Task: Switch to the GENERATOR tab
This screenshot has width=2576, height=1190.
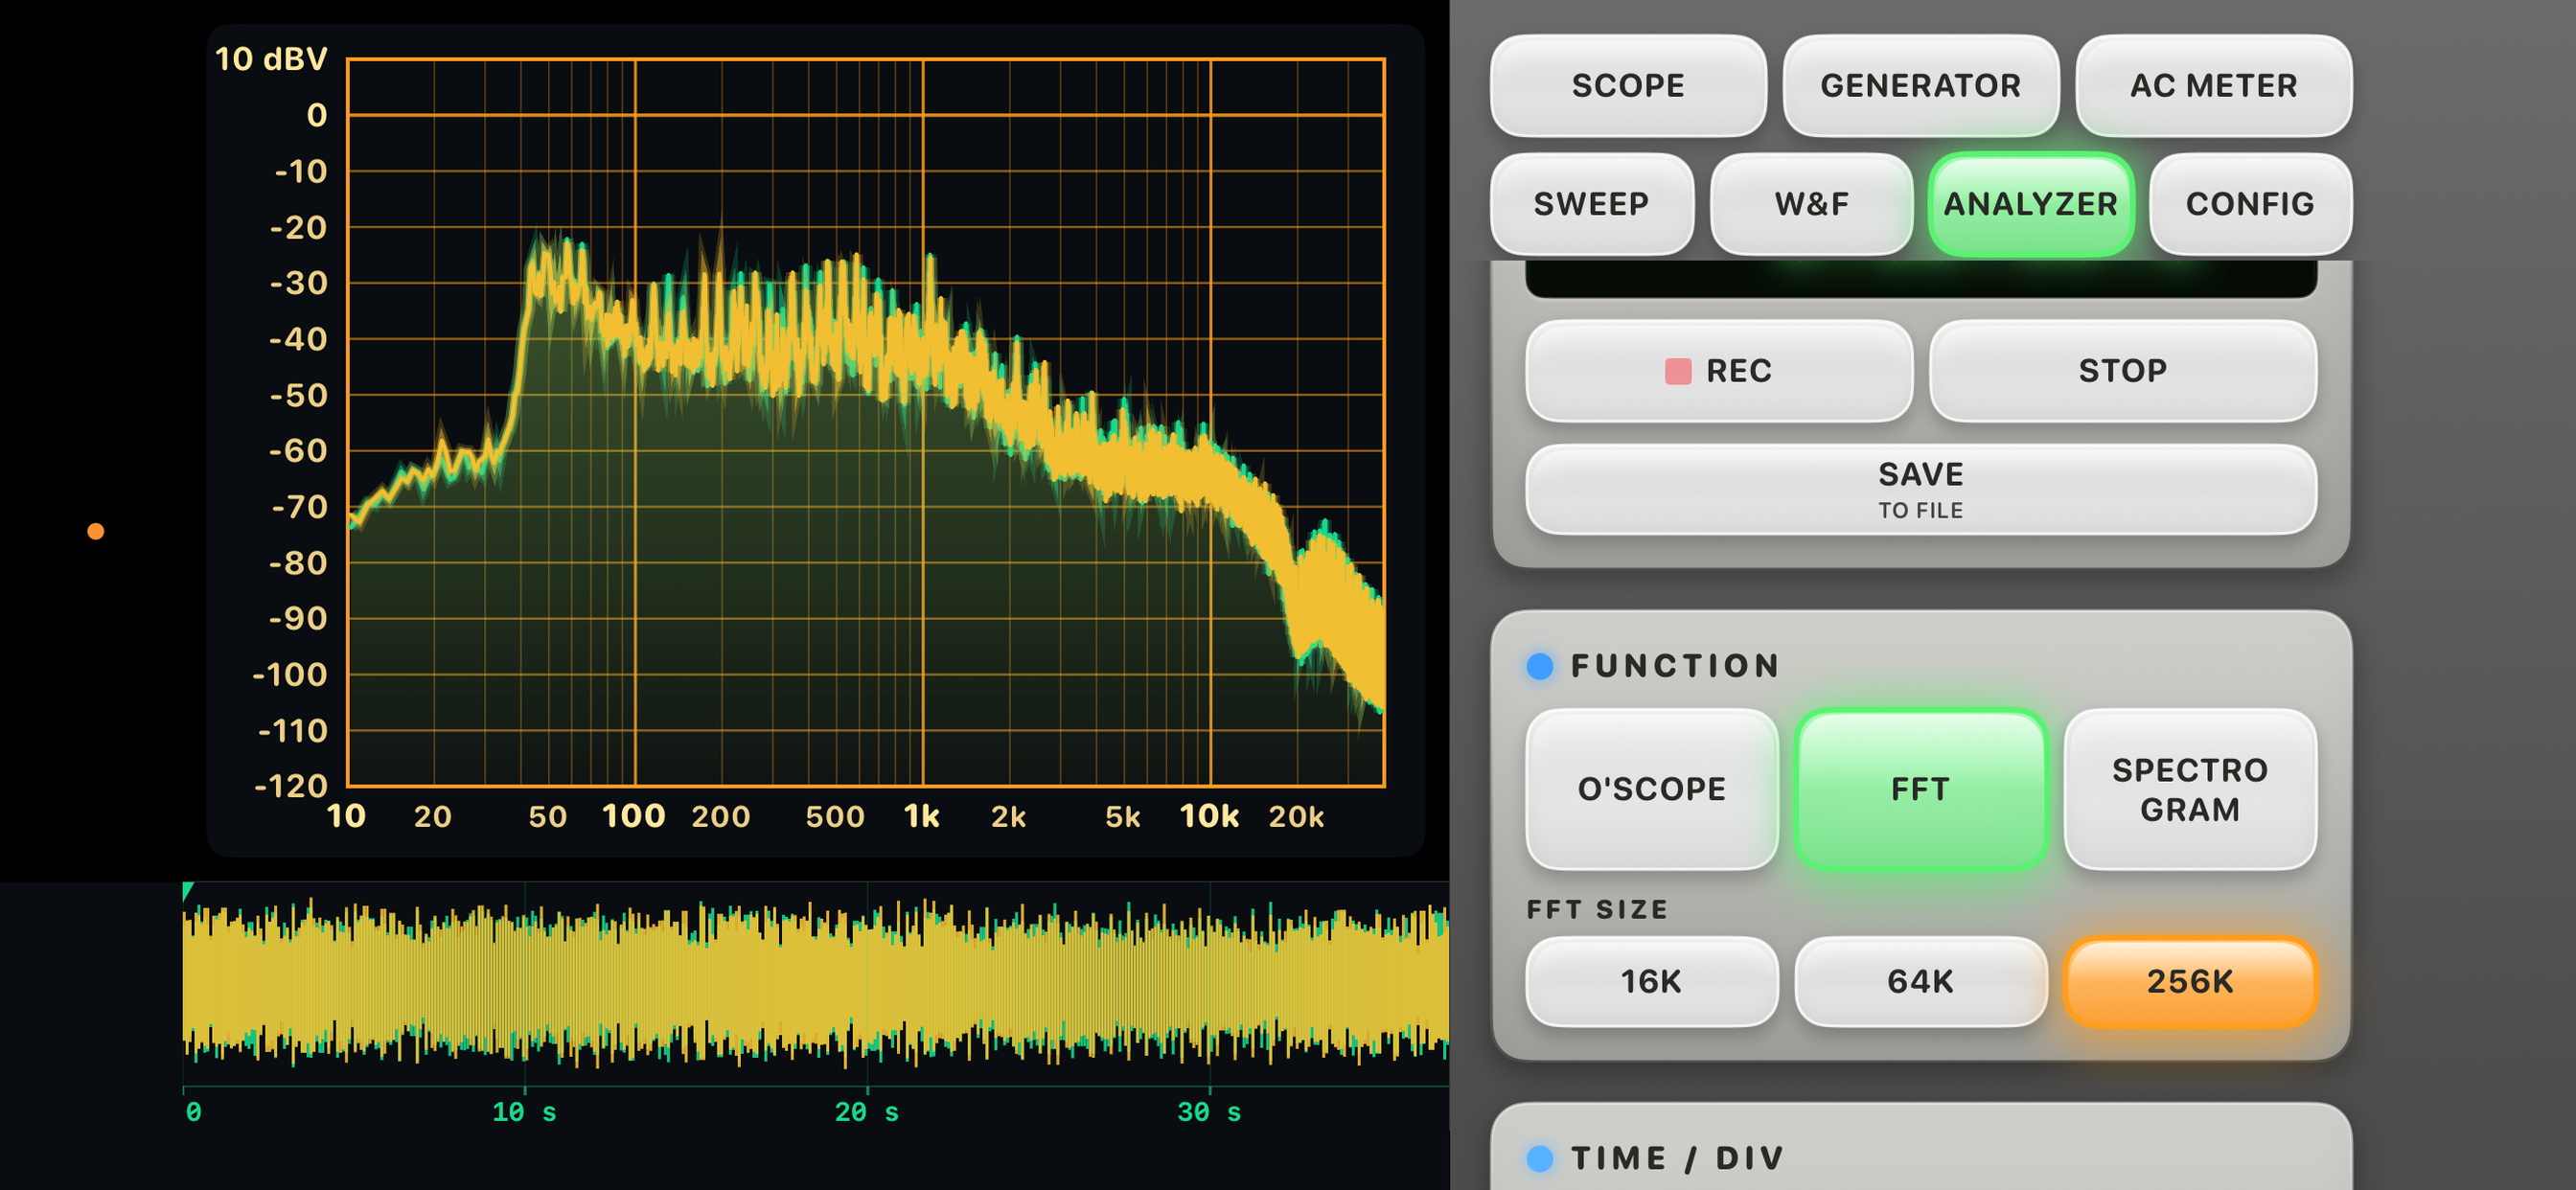Action: (1920, 86)
